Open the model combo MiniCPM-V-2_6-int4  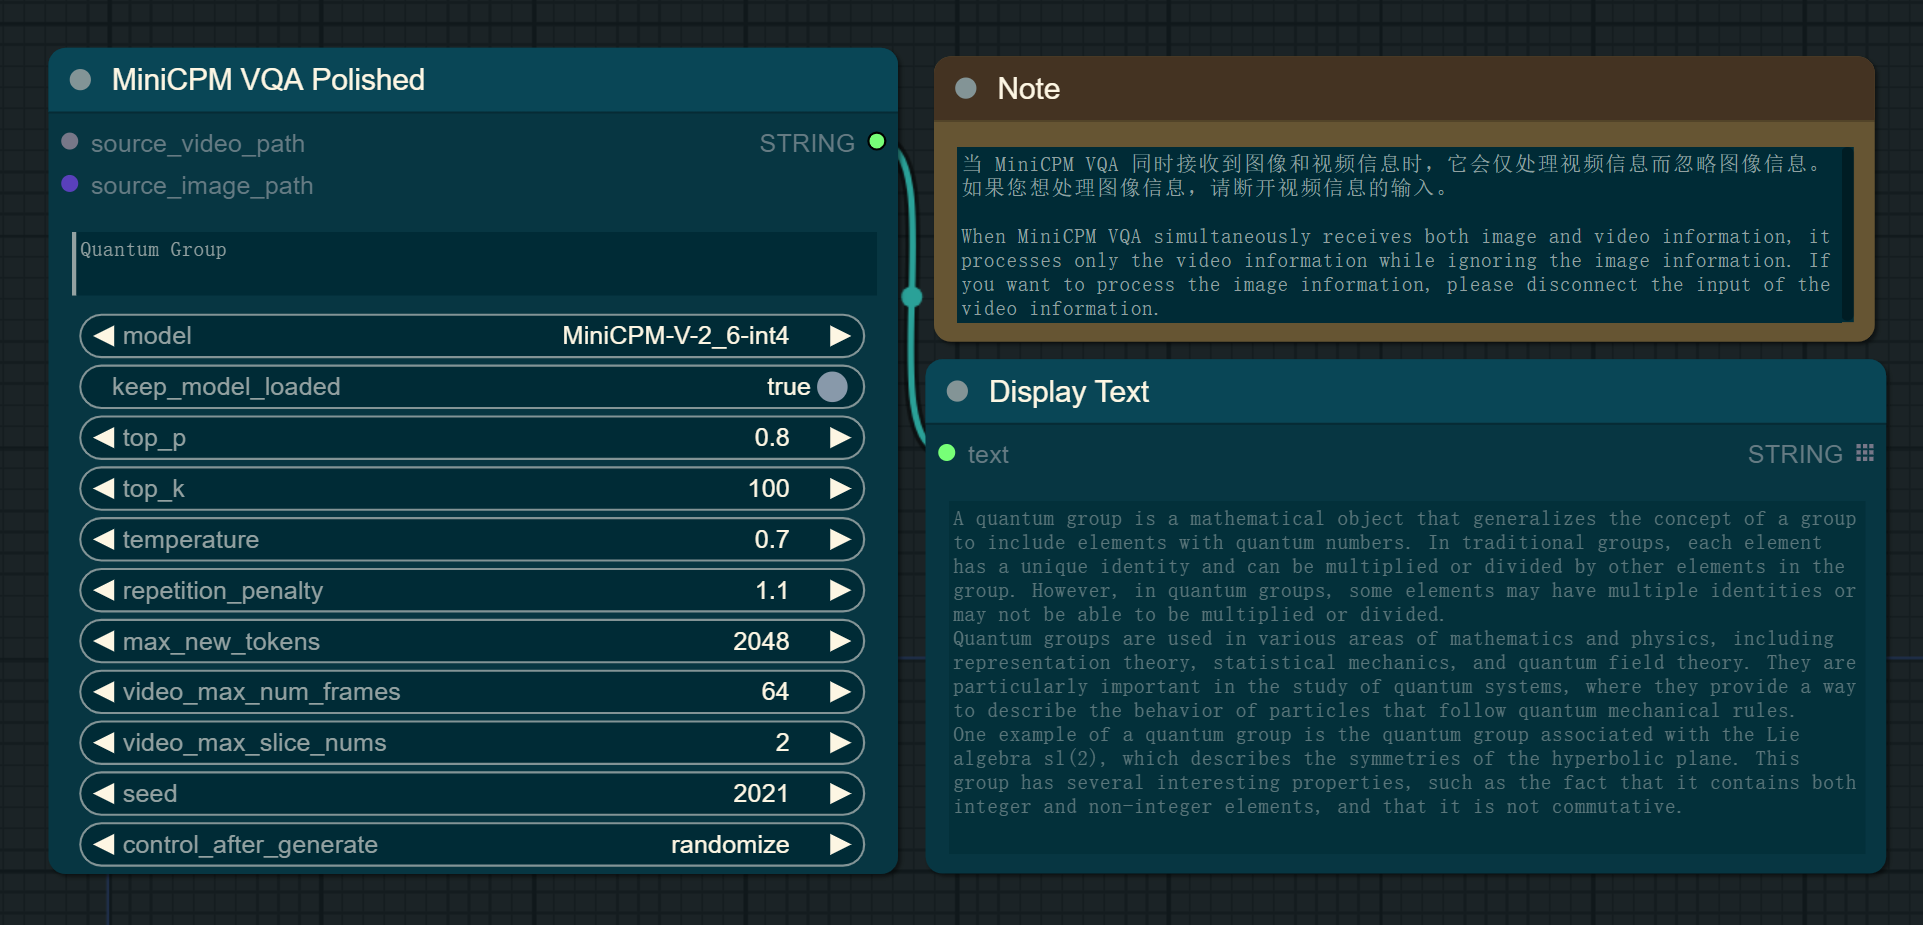point(472,336)
